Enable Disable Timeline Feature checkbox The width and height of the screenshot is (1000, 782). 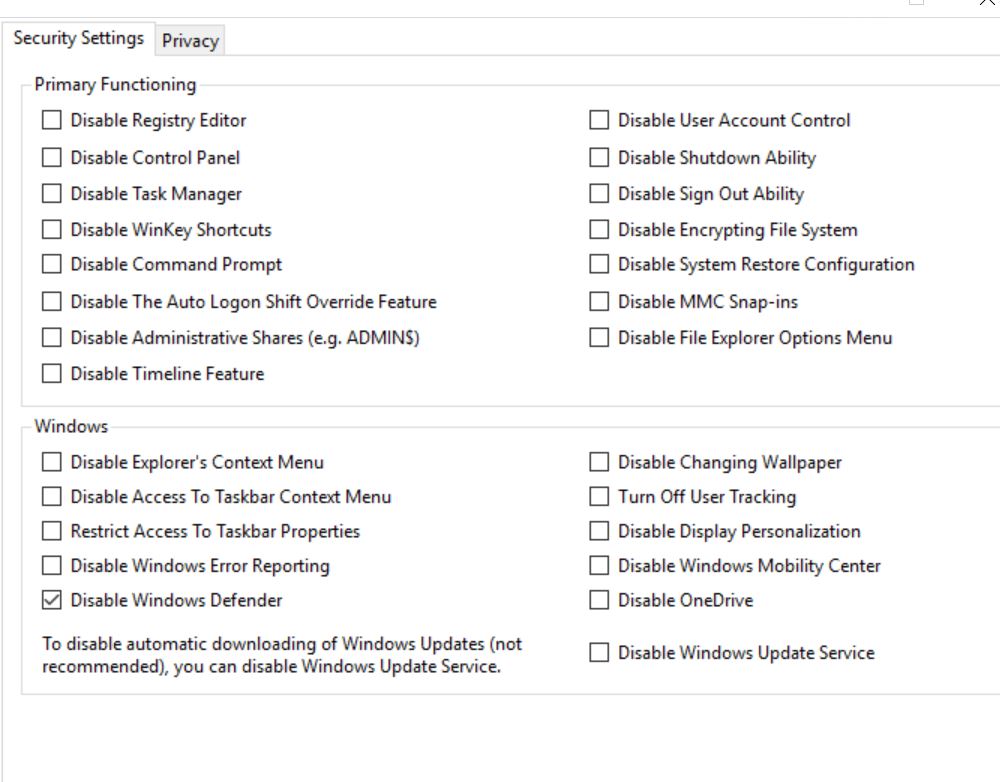(x=51, y=375)
